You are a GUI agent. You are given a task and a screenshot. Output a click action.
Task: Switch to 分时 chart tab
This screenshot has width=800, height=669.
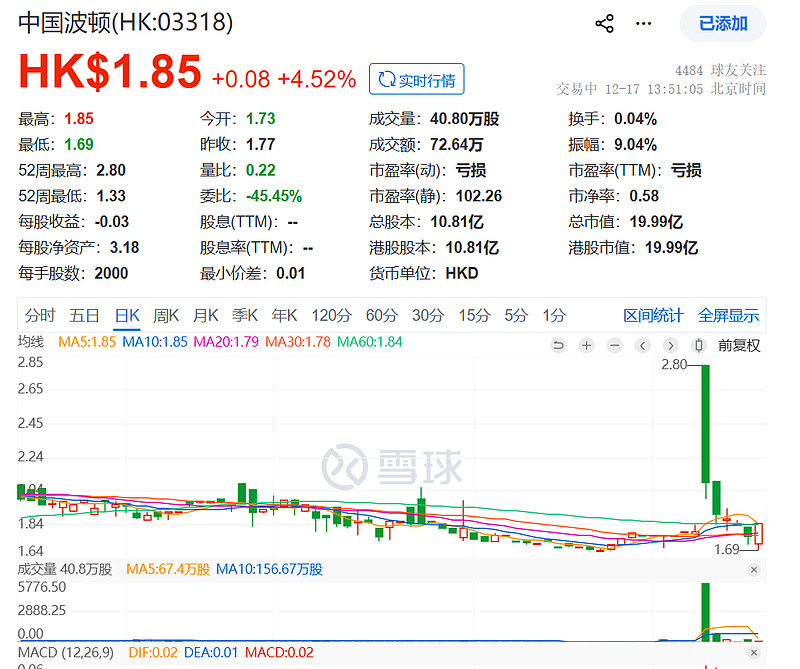40,315
